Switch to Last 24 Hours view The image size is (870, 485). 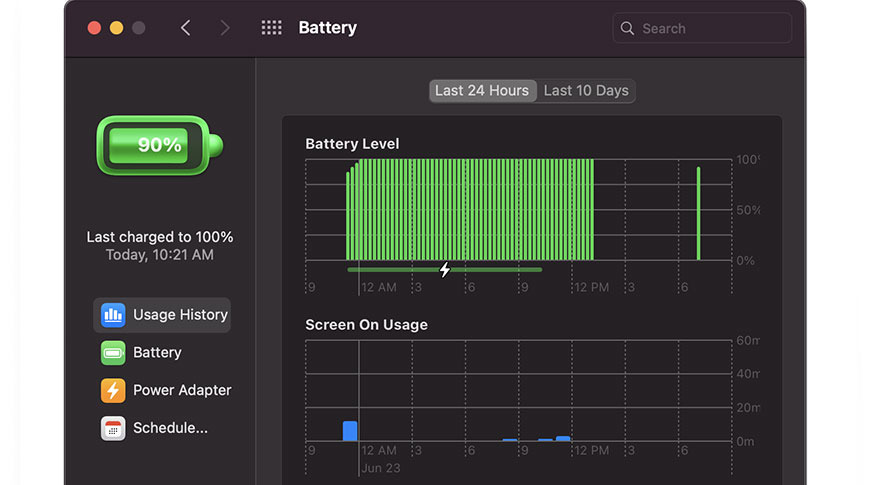(482, 91)
